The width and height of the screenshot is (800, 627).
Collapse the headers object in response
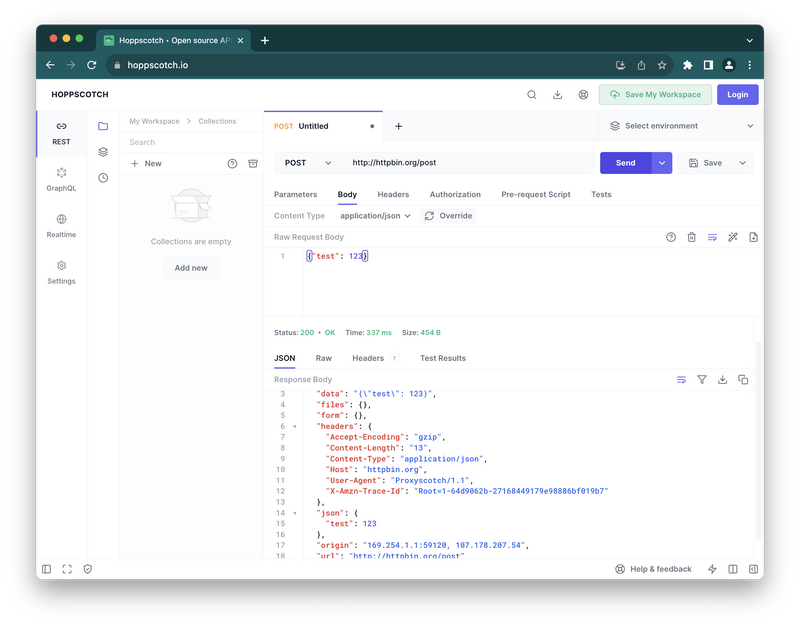[x=294, y=426]
